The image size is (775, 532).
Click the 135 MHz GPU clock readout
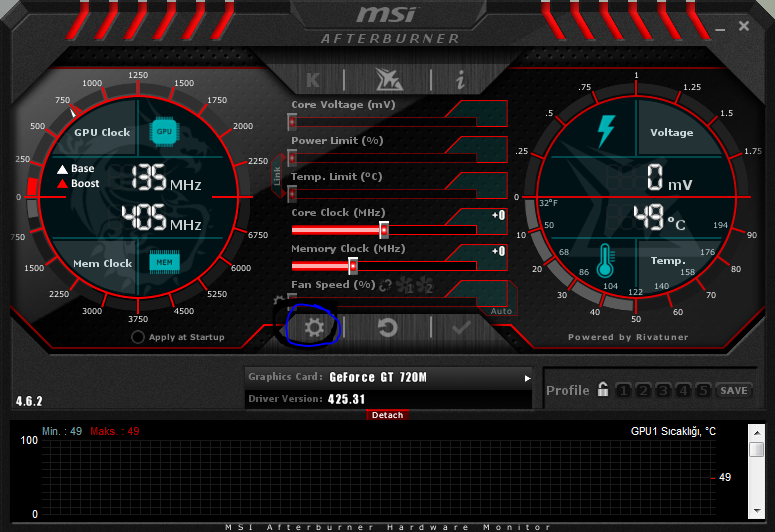pos(167,178)
